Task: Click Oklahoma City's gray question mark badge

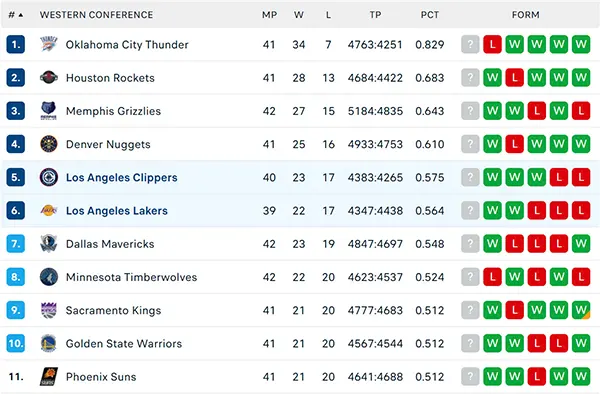Action: click(470, 44)
